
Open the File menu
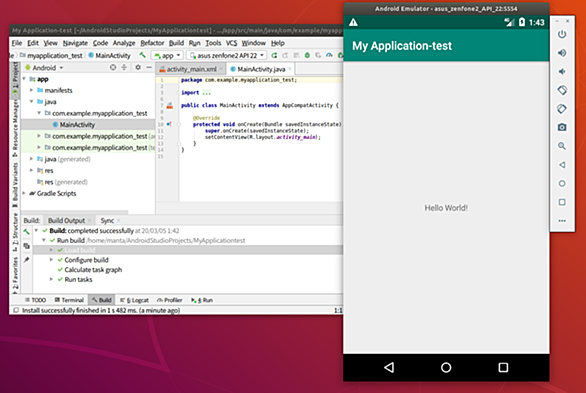(17, 43)
